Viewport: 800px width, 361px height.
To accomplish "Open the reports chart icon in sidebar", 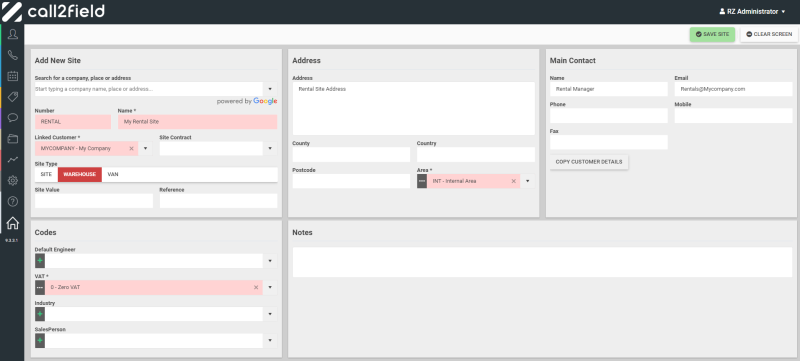I will coord(13,160).
